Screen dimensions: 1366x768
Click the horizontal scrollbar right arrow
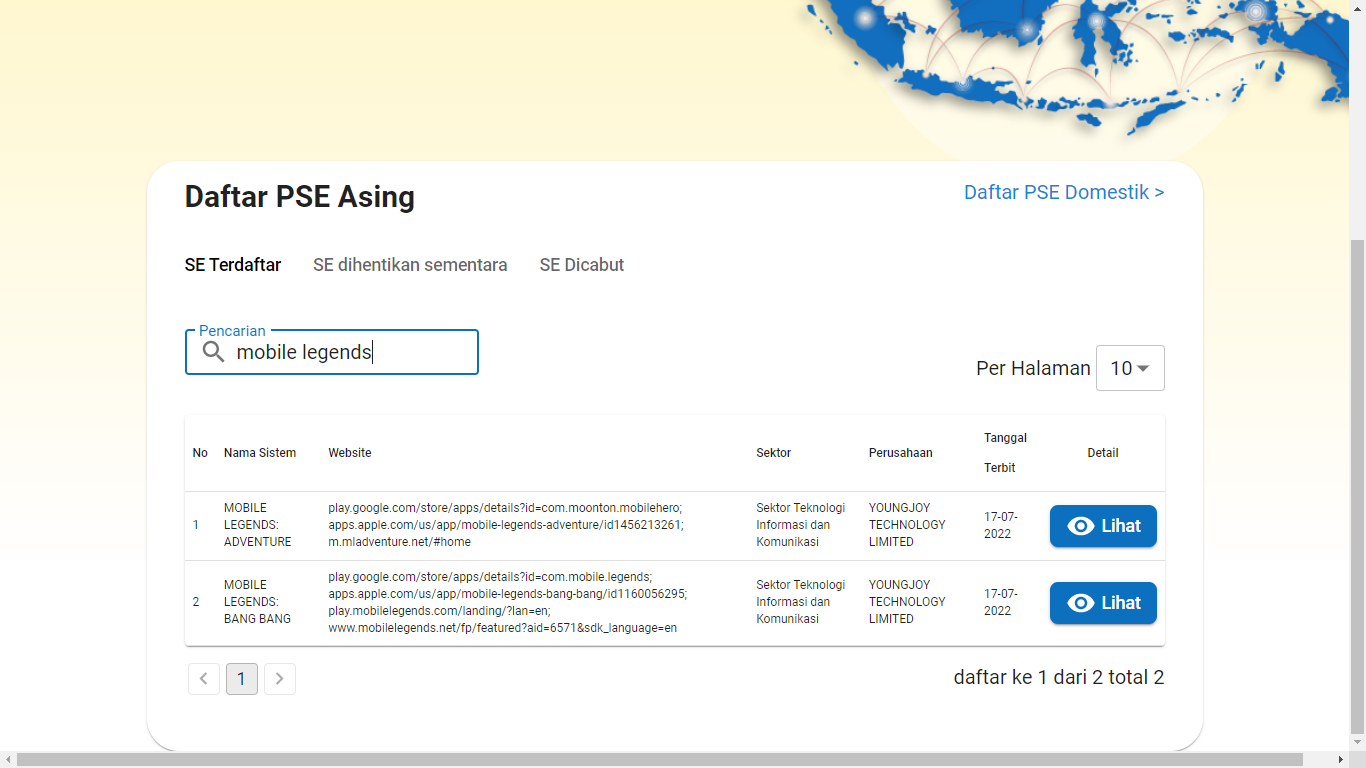(x=1340, y=760)
